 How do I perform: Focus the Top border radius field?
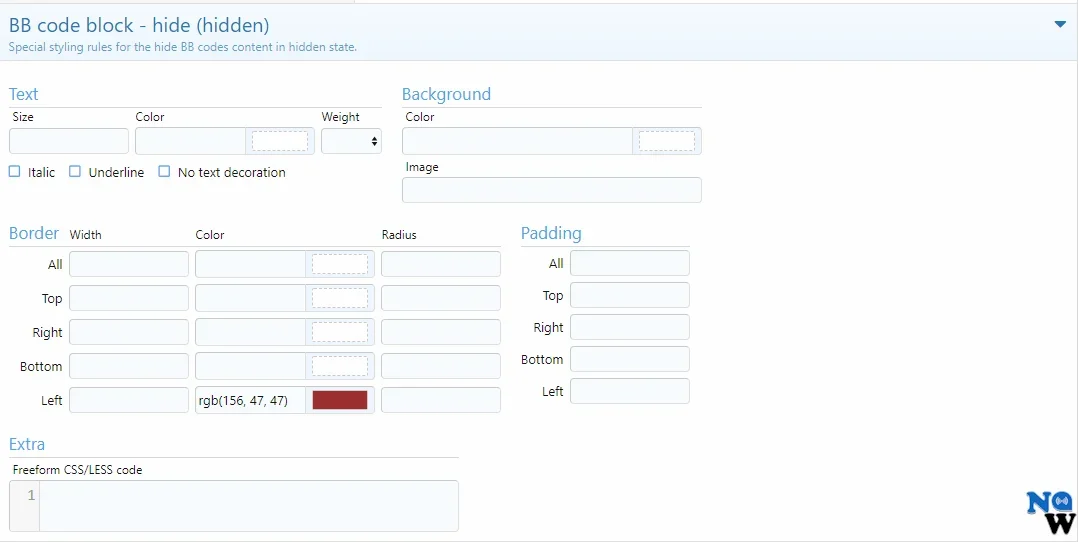pyautogui.click(x=440, y=298)
